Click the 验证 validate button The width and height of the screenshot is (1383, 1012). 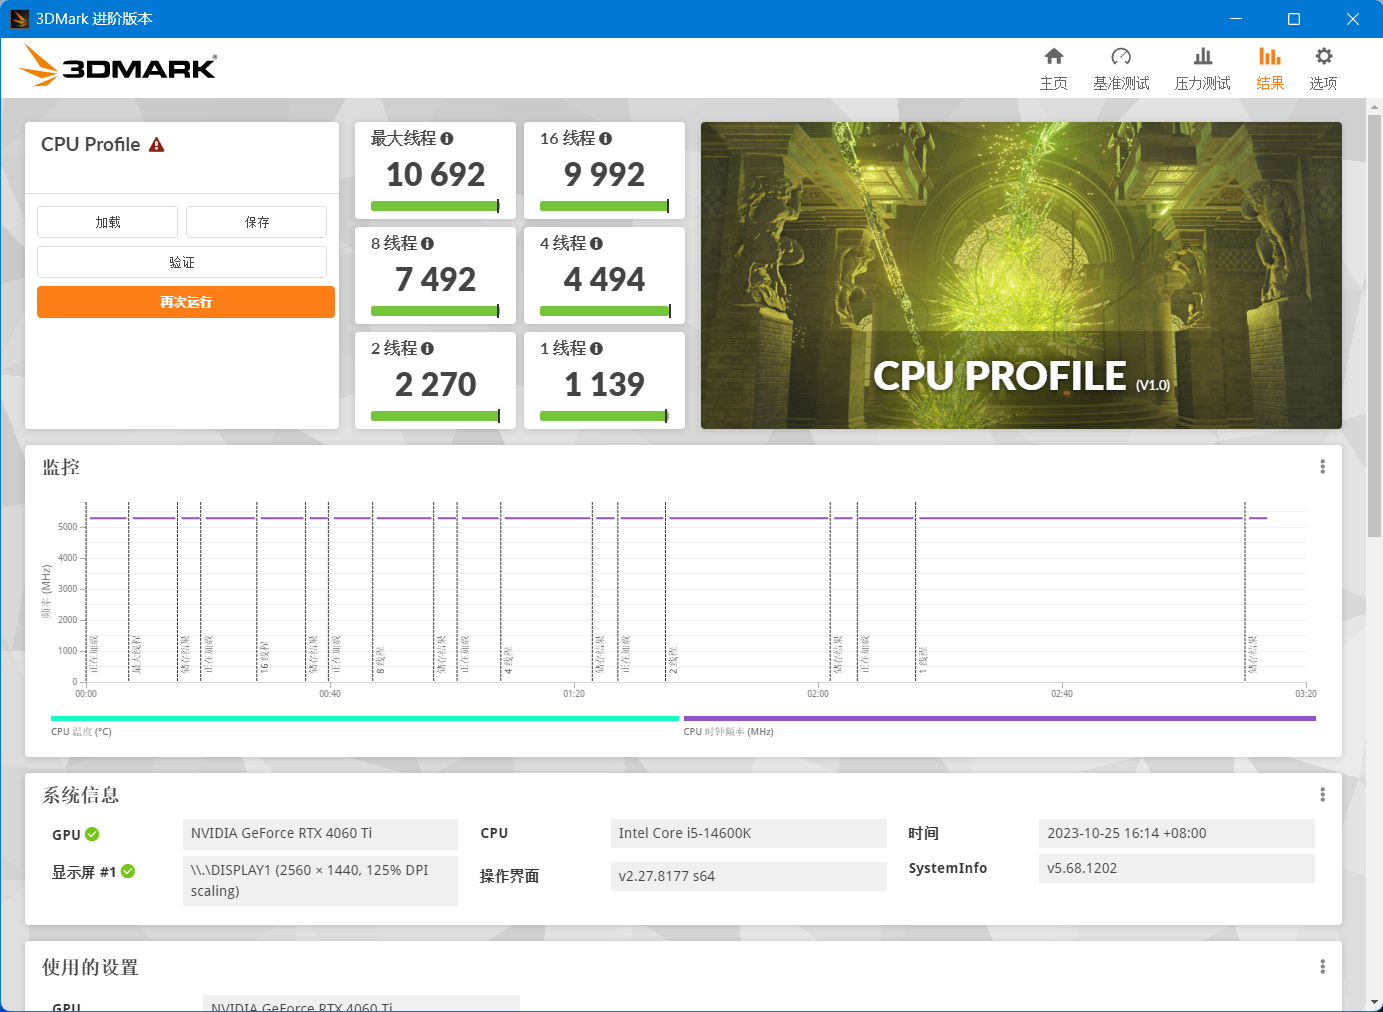(182, 262)
